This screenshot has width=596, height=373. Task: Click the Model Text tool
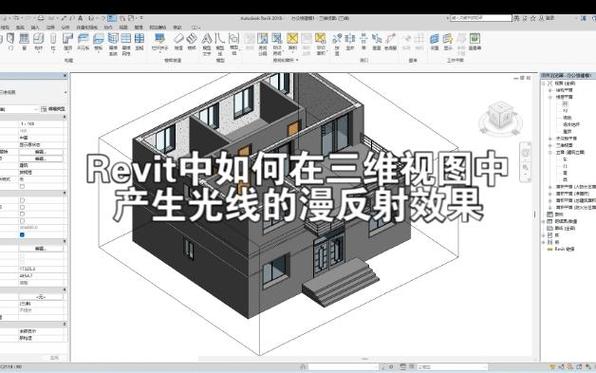(x=206, y=43)
